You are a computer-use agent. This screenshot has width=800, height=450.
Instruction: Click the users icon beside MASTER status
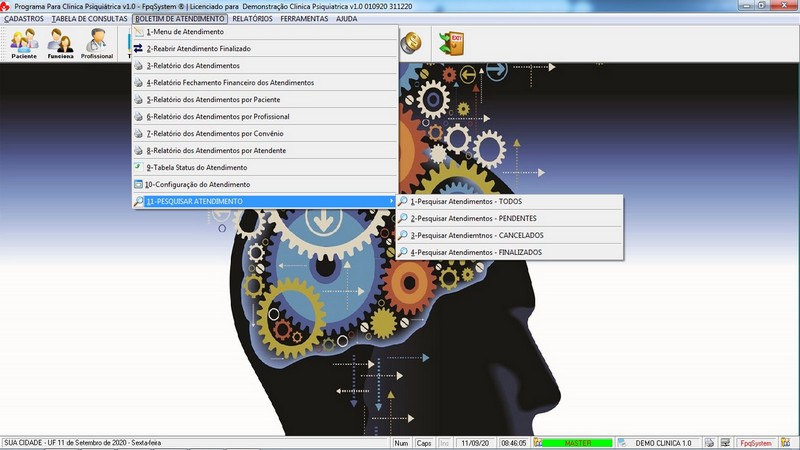tap(537, 443)
